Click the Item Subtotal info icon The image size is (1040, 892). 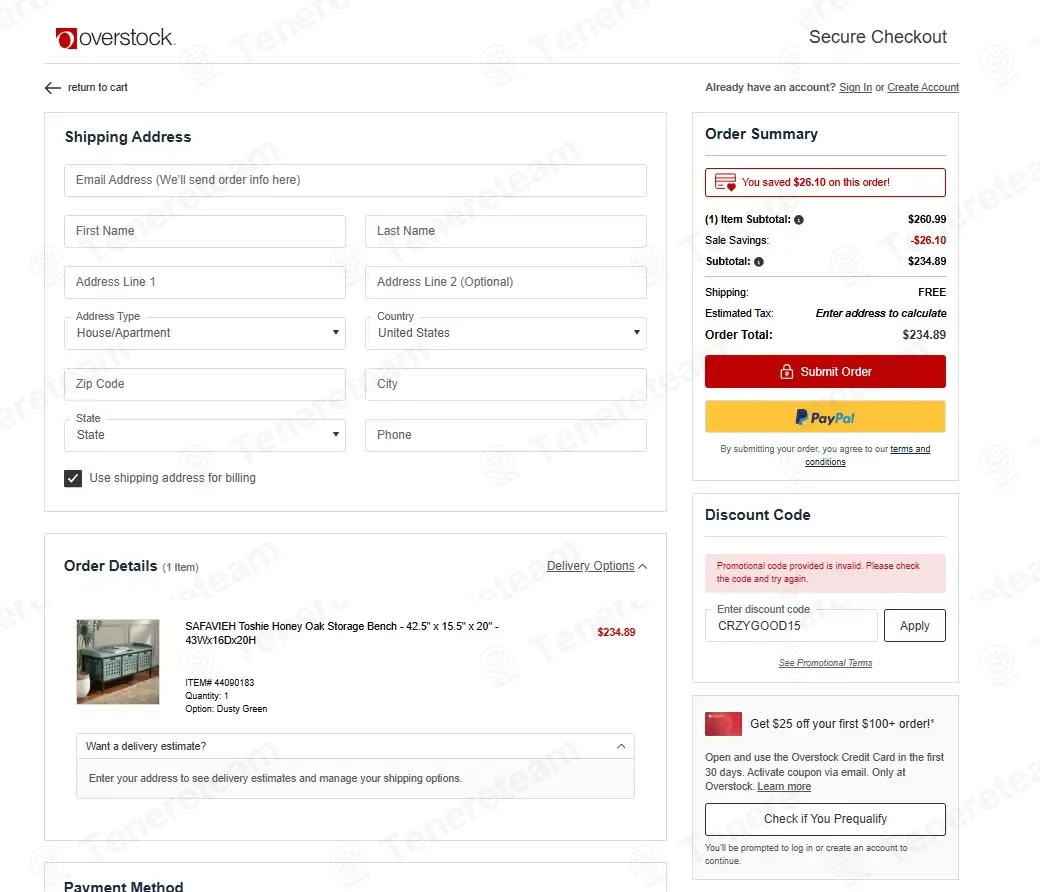point(799,220)
